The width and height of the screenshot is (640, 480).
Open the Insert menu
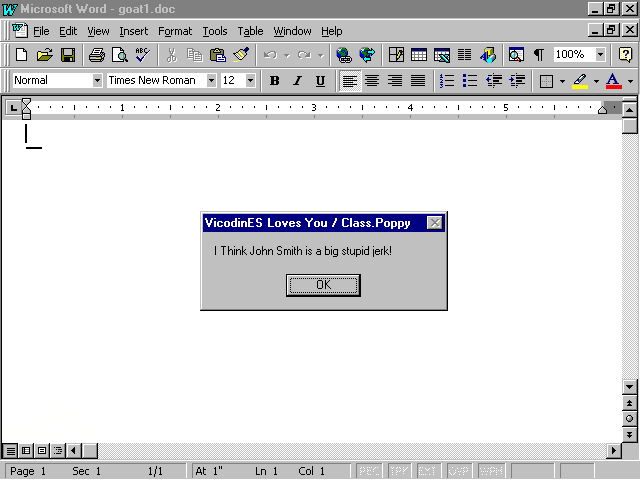(133, 31)
